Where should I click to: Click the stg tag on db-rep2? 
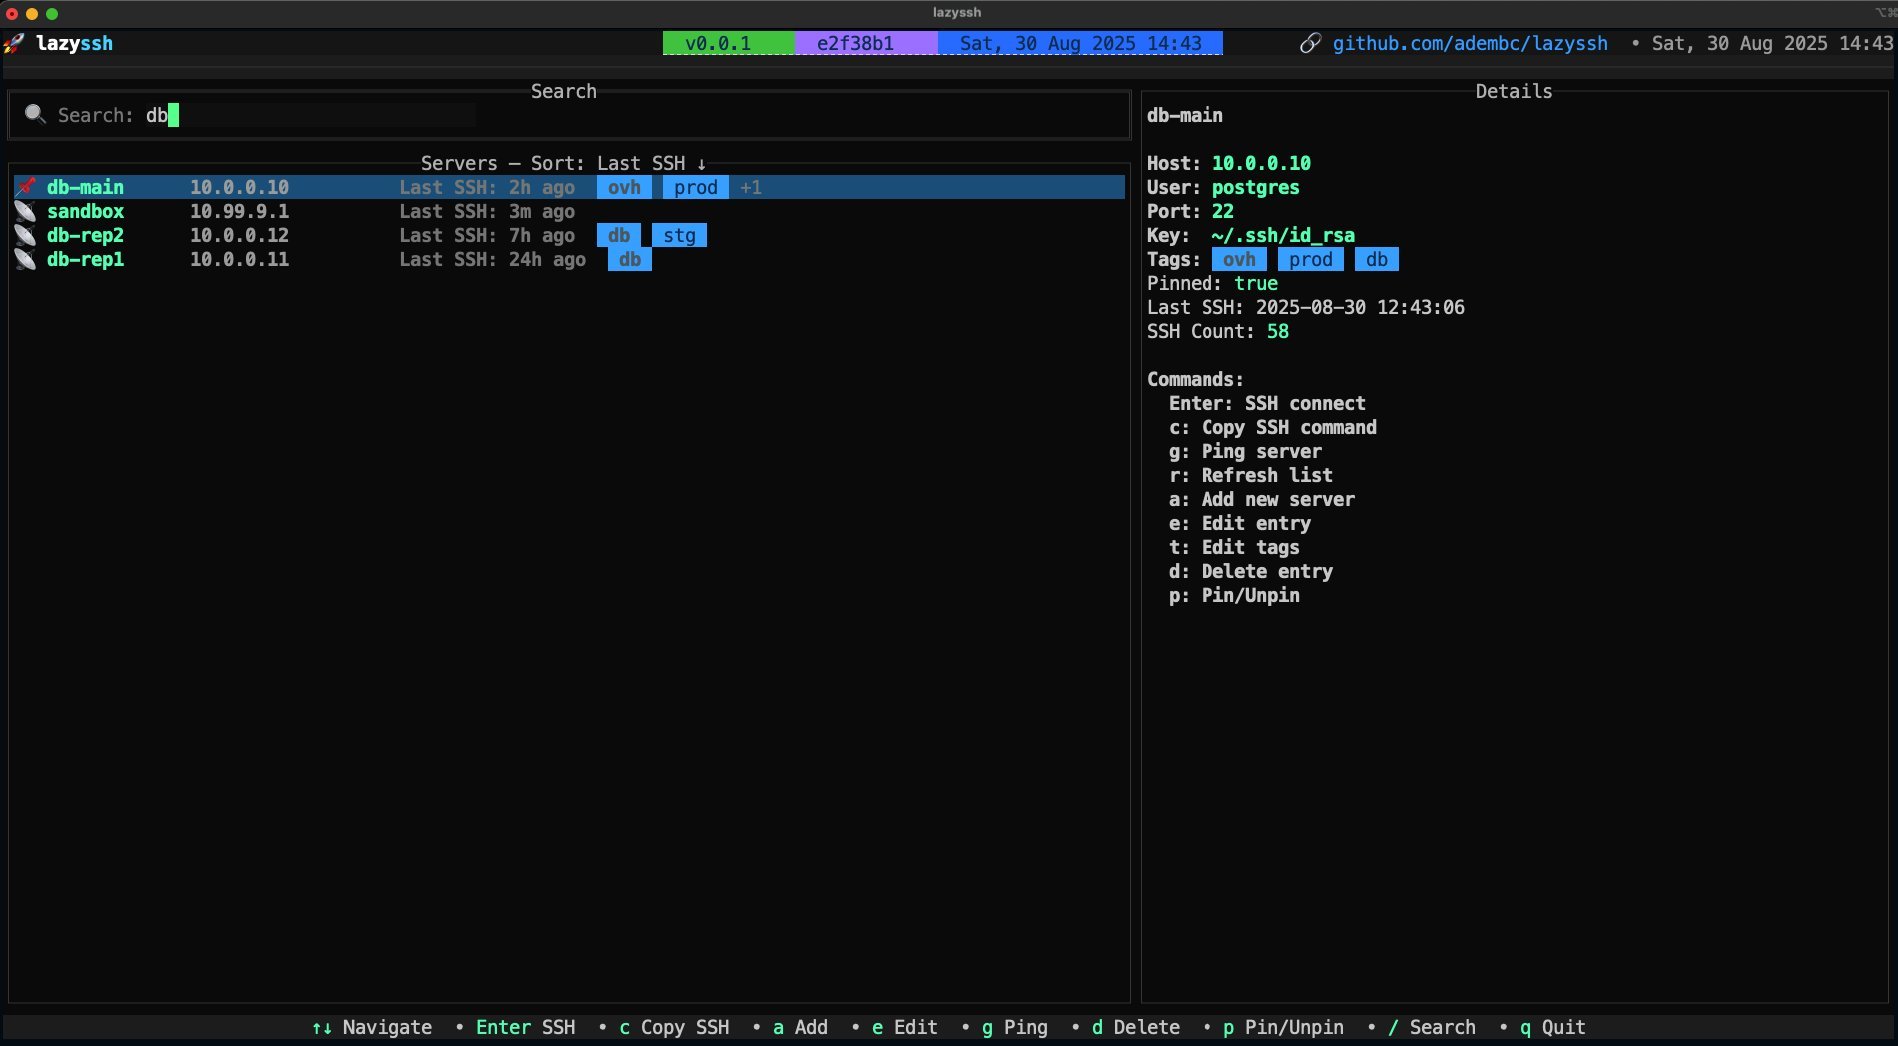pyautogui.click(x=679, y=235)
